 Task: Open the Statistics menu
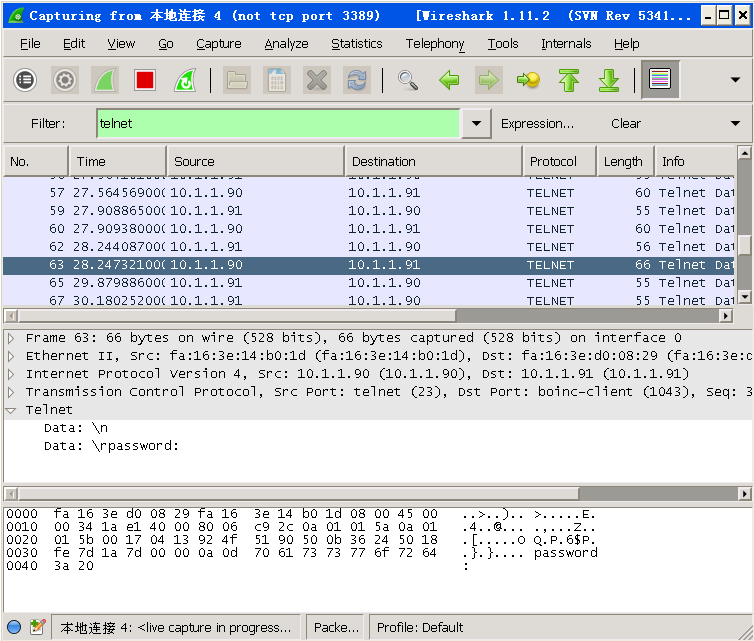coord(356,44)
